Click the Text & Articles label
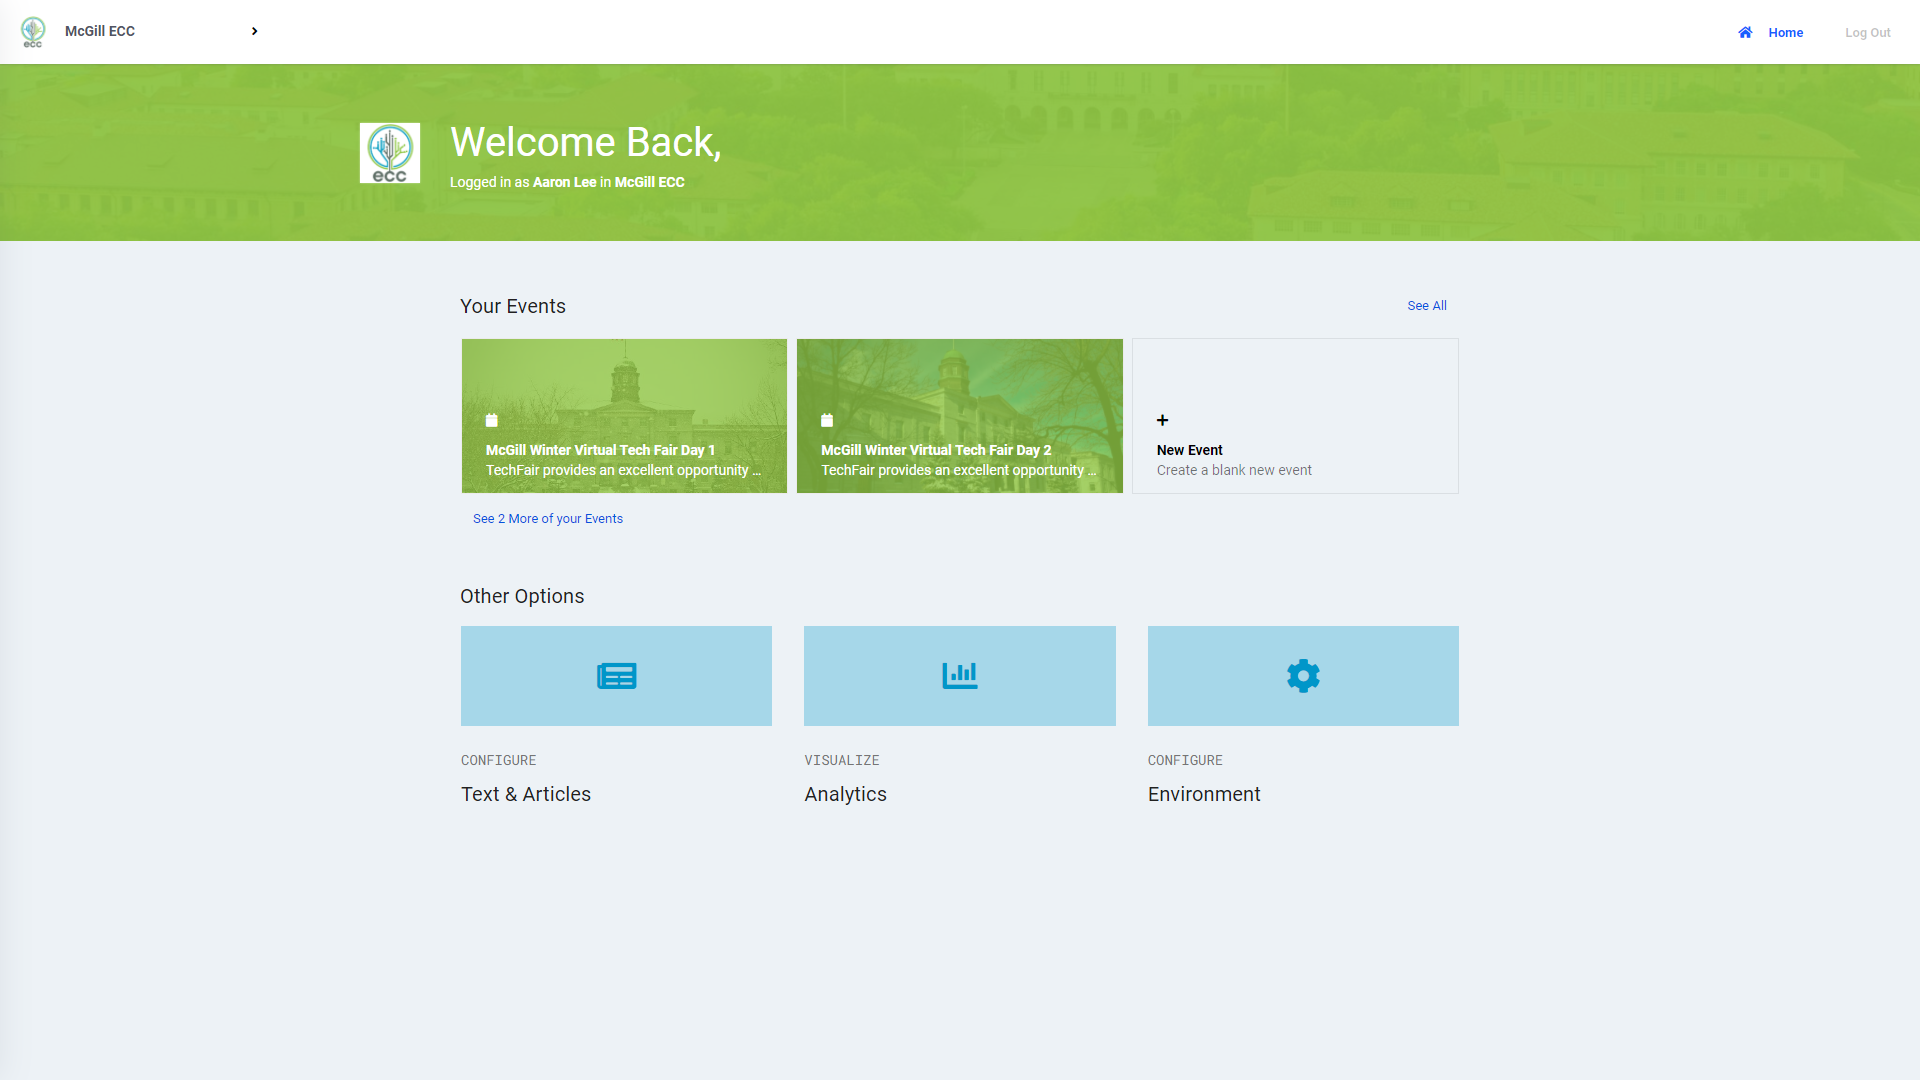 526,794
